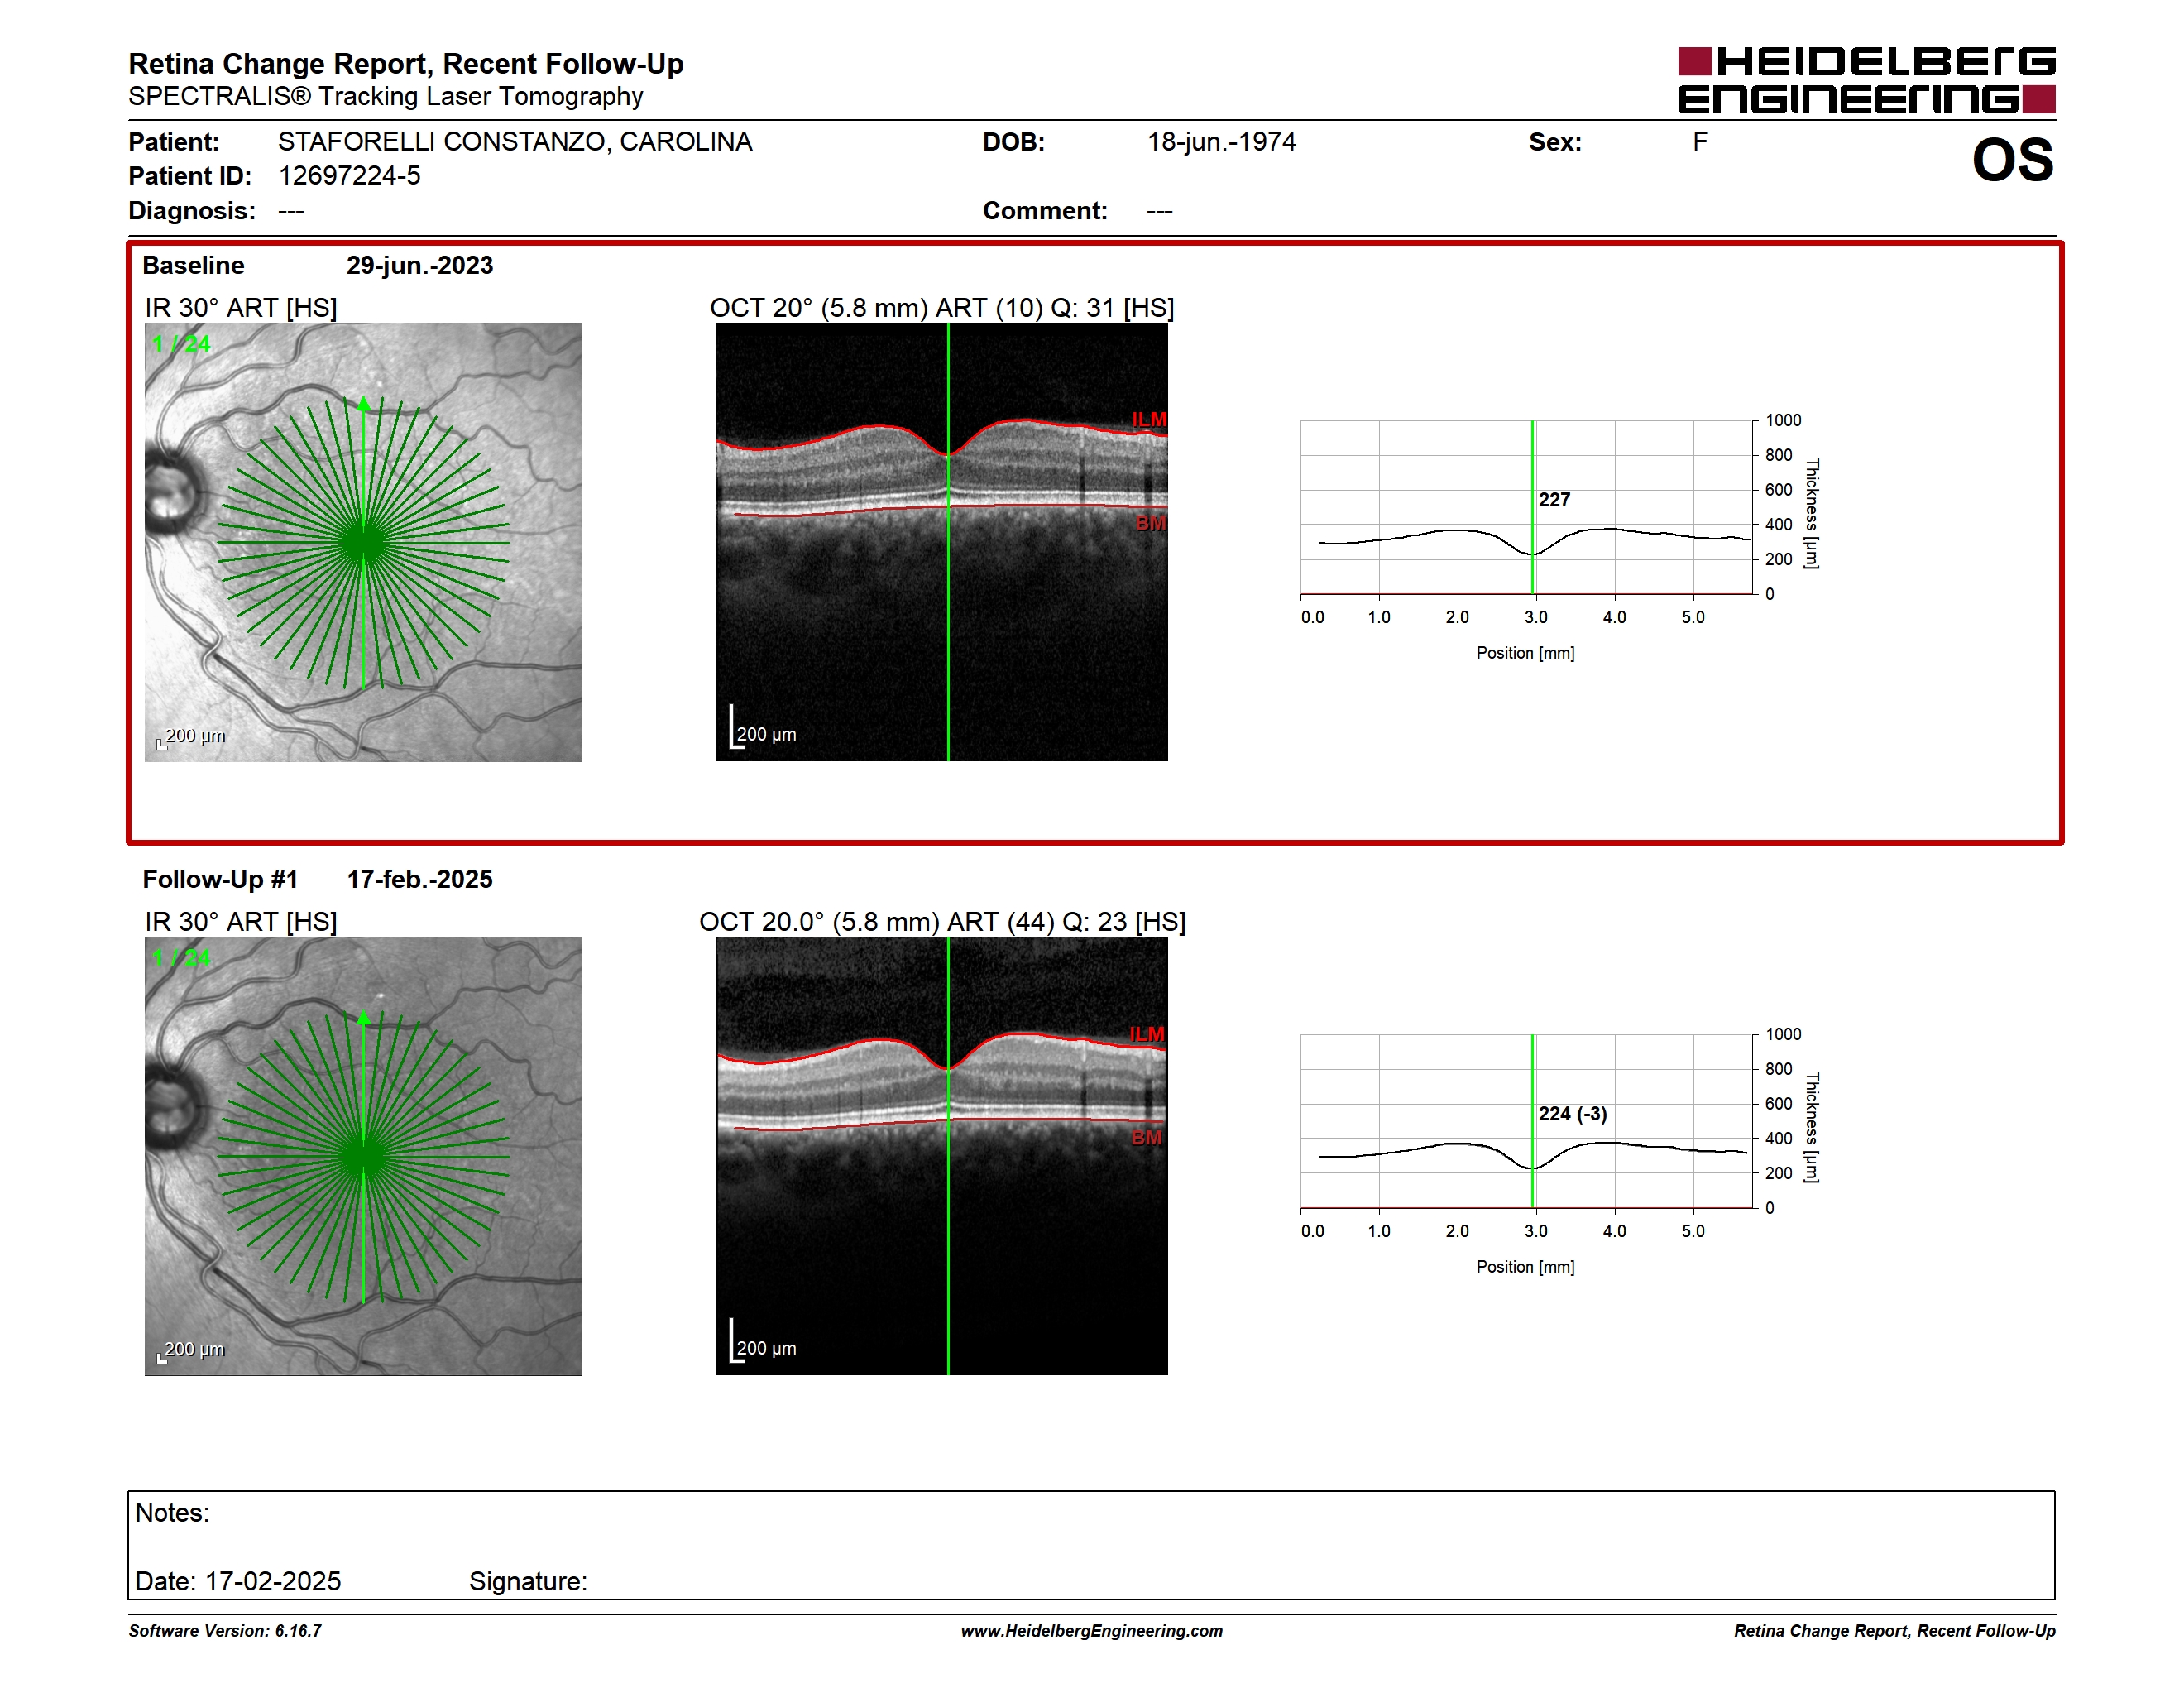This screenshot has height=1688, width=2184.
Task: Click the report title Retina Change Report
Action: (406, 64)
